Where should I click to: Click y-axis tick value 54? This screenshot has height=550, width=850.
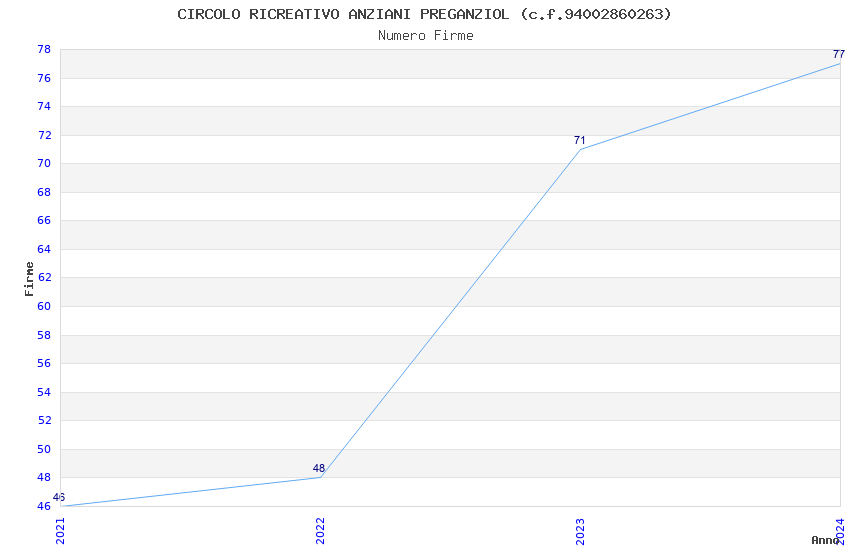(x=44, y=392)
